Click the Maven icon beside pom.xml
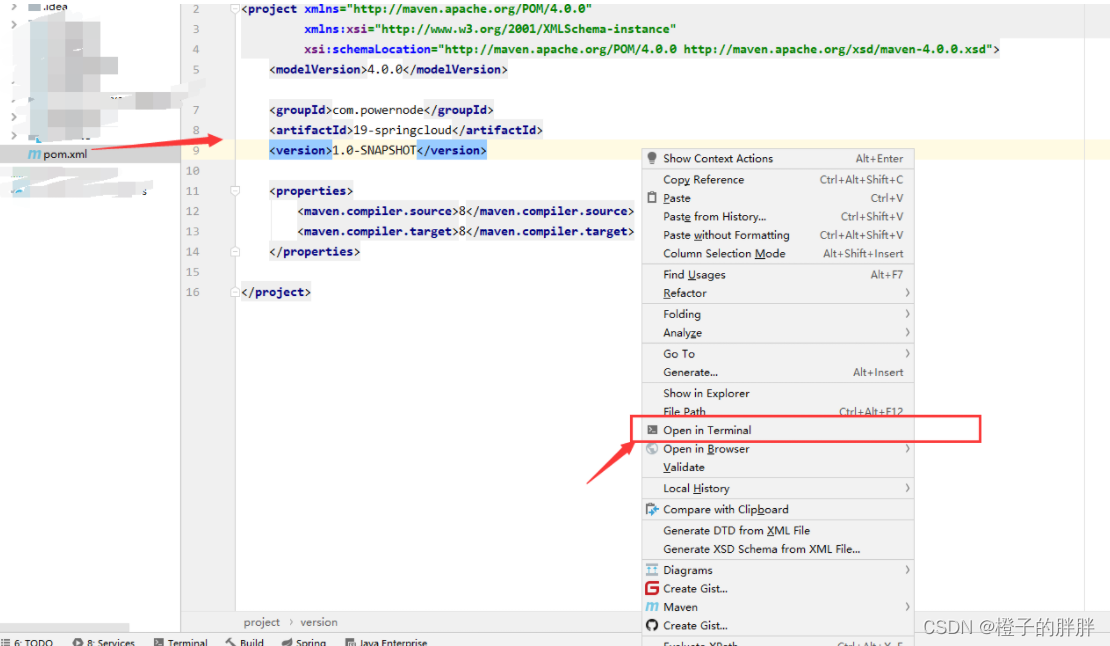Image resolution: width=1110 pixels, height=646 pixels. tap(34, 154)
